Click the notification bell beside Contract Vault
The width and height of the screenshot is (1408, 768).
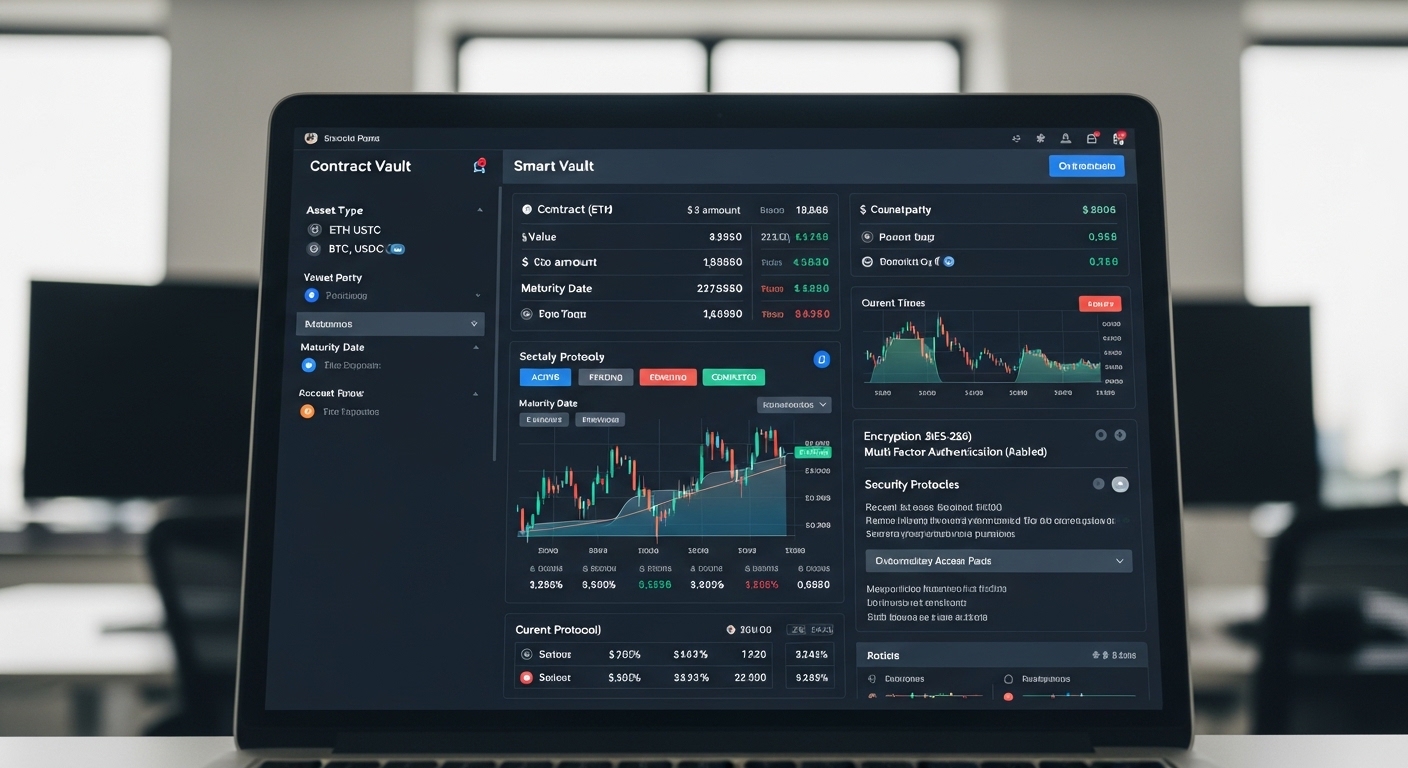click(478, 166)
